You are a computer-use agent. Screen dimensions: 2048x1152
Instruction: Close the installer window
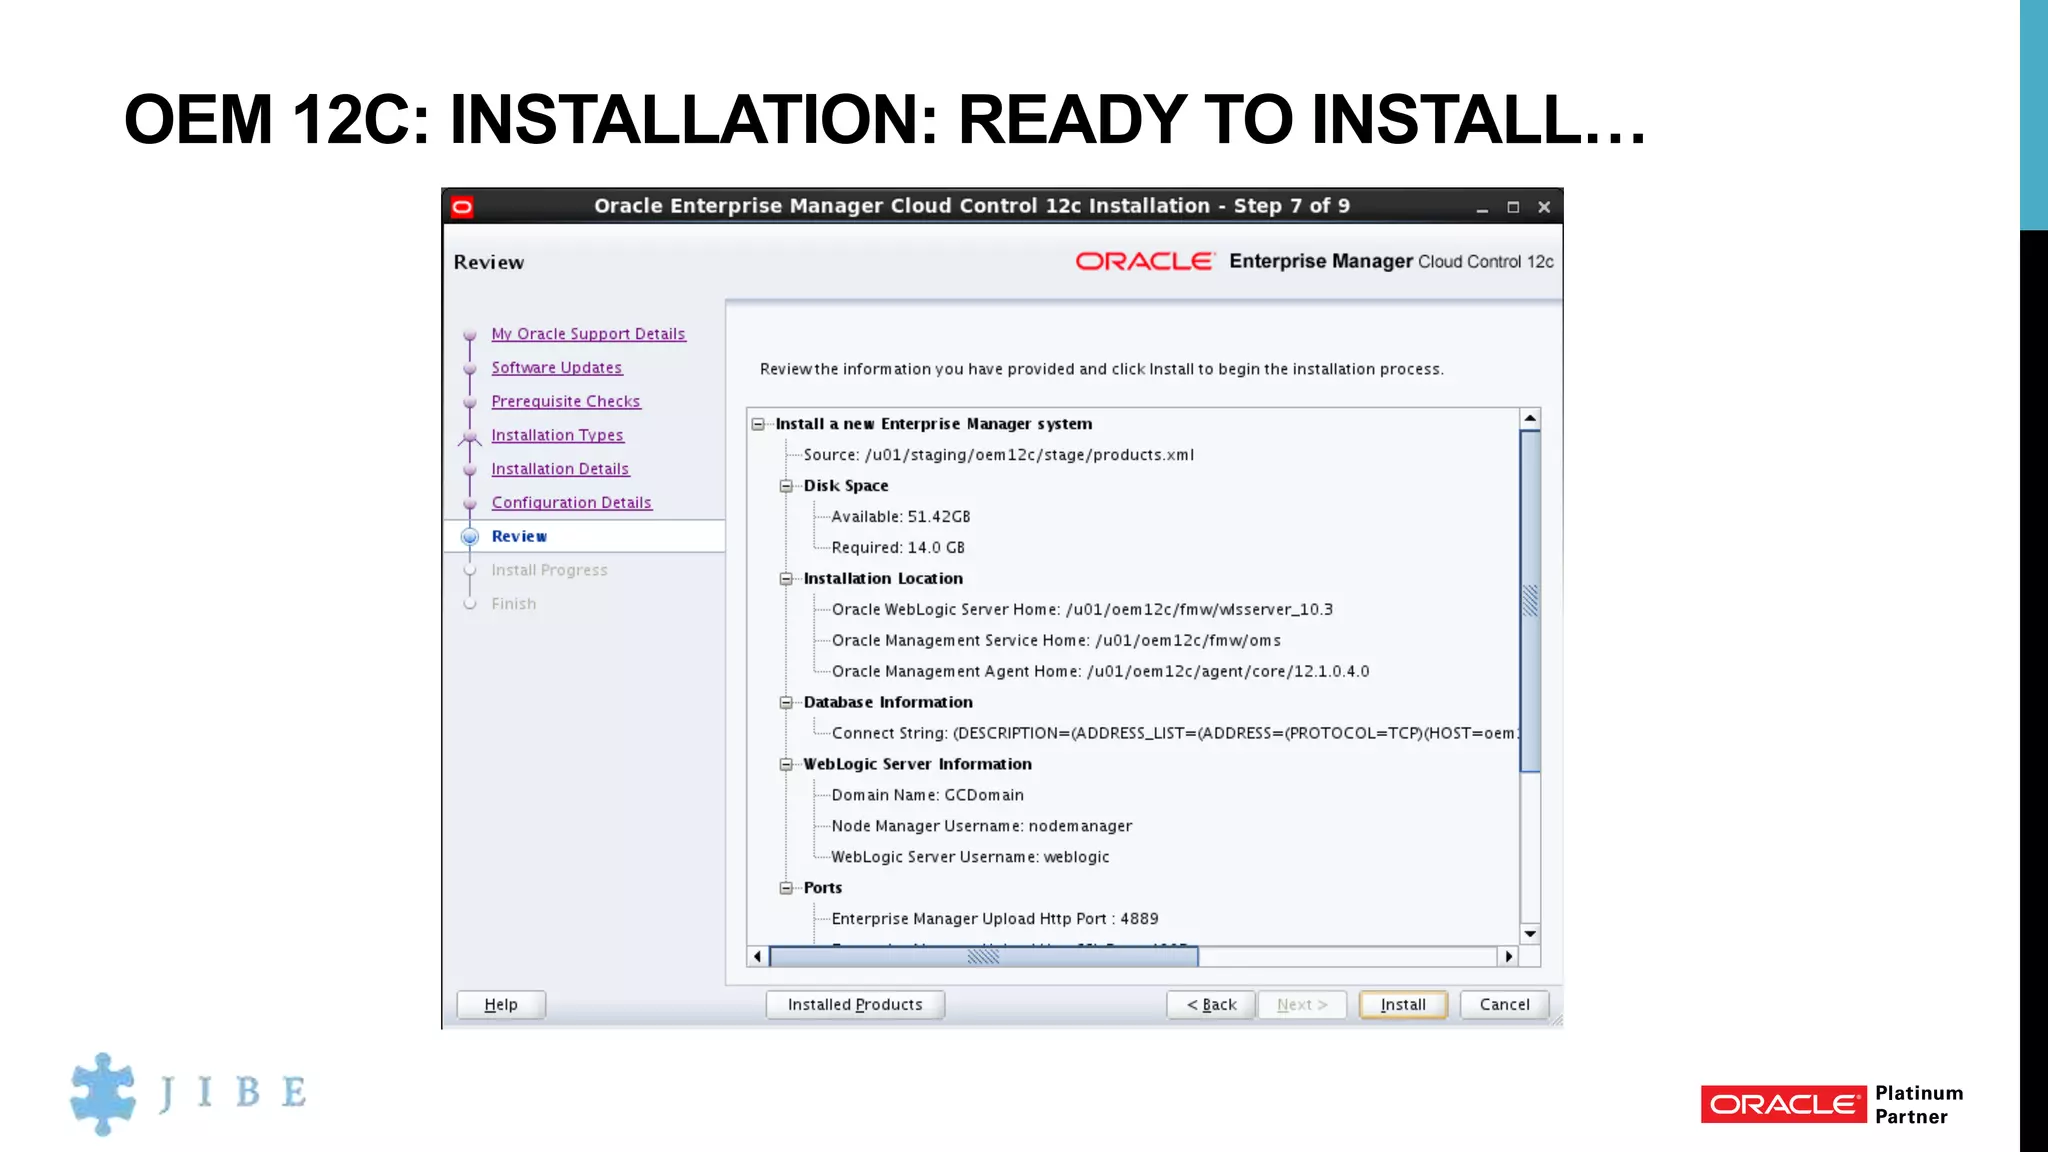tap(1544, 207)
